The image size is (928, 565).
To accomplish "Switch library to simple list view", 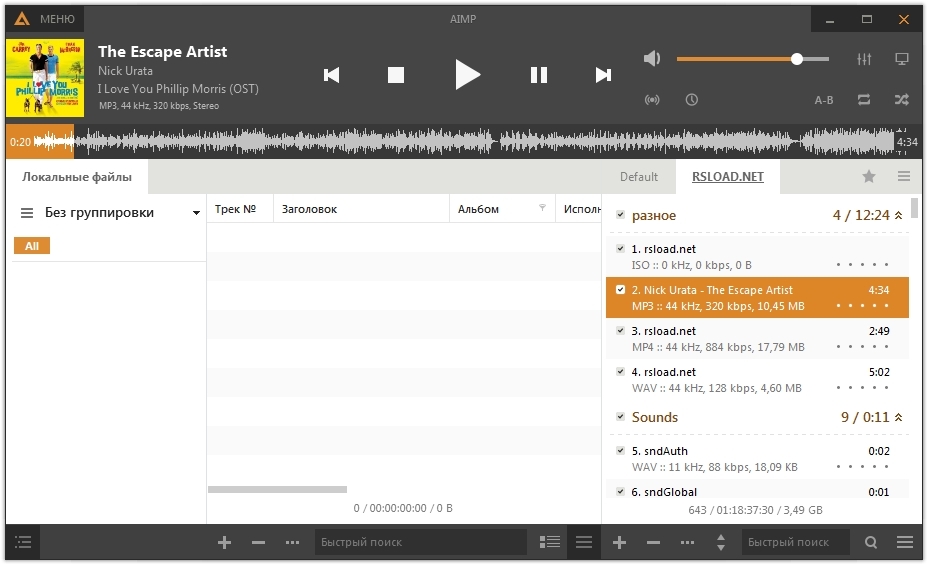I will [x=584, y=542].
